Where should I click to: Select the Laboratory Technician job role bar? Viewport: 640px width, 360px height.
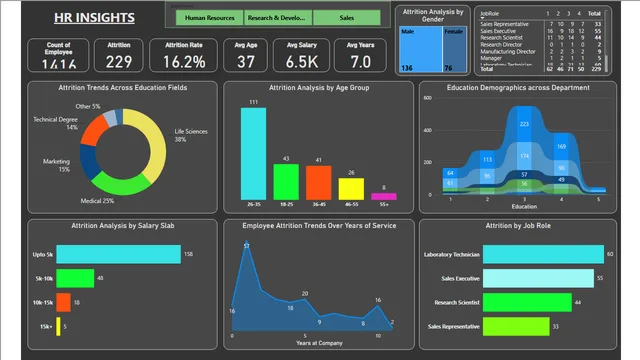pyautogui.click(x=543, y=254)
